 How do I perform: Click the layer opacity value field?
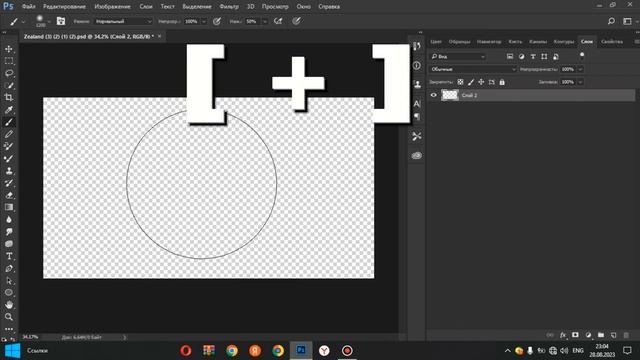click(x=567, y=69)
